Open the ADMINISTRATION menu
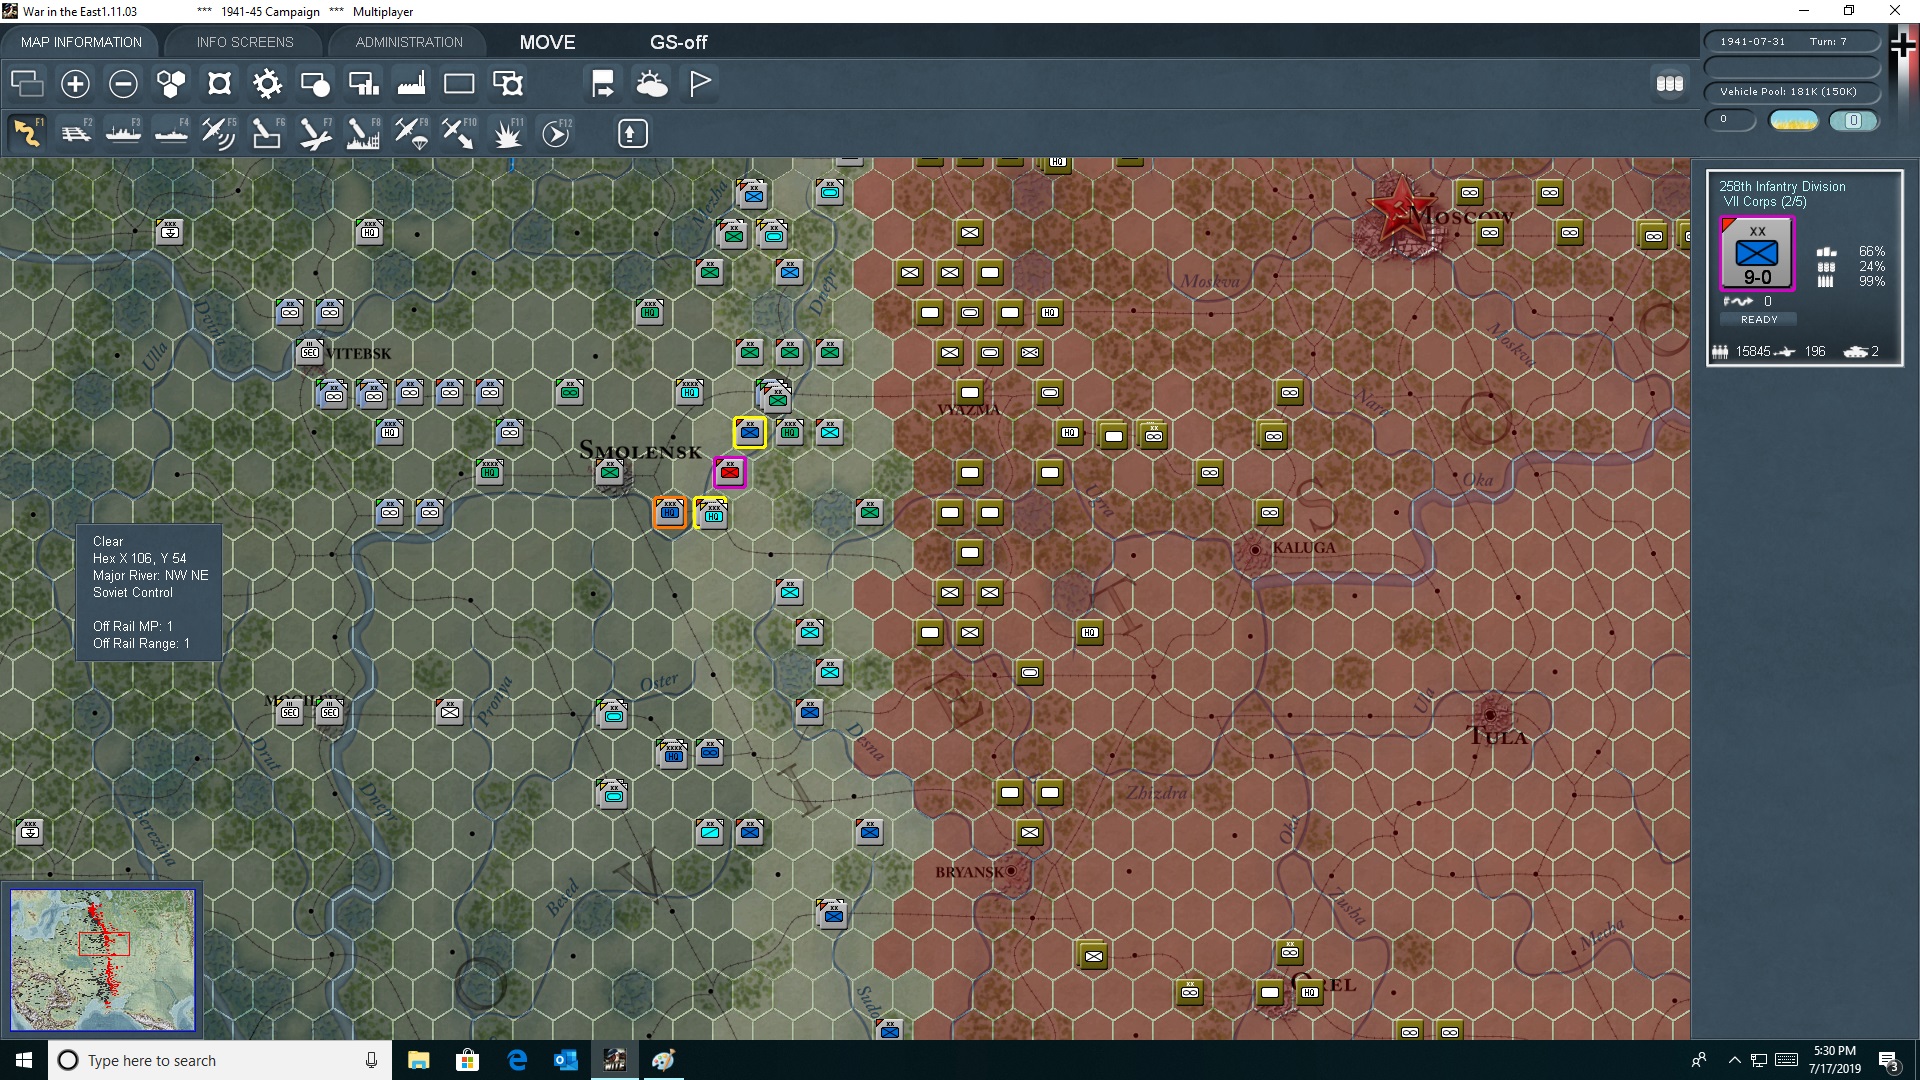The width and height of the screenshot is (1920, 1080). 407,42
